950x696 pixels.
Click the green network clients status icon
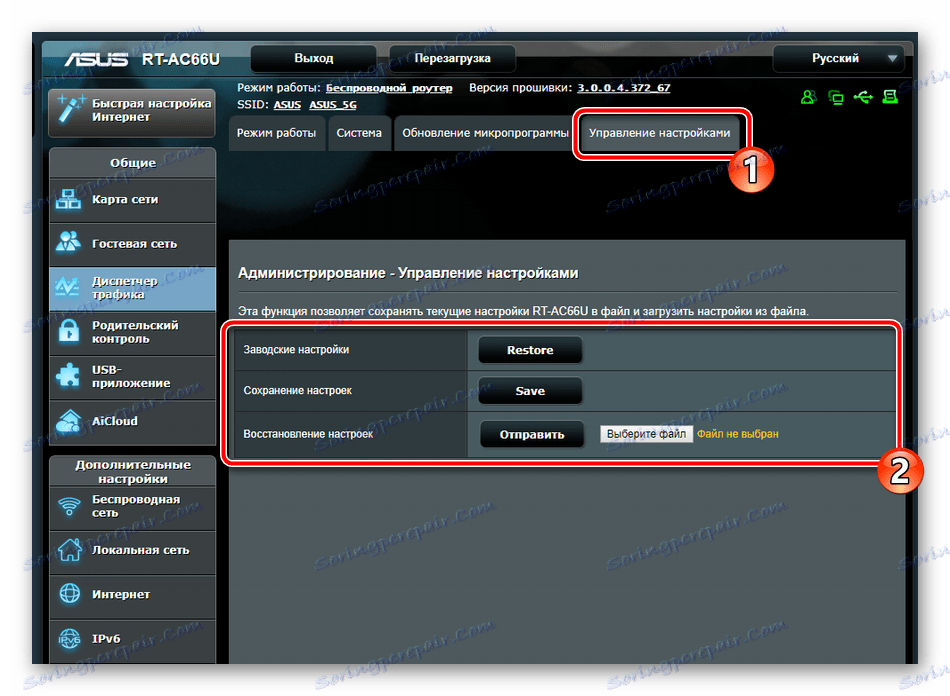[836, 97]
